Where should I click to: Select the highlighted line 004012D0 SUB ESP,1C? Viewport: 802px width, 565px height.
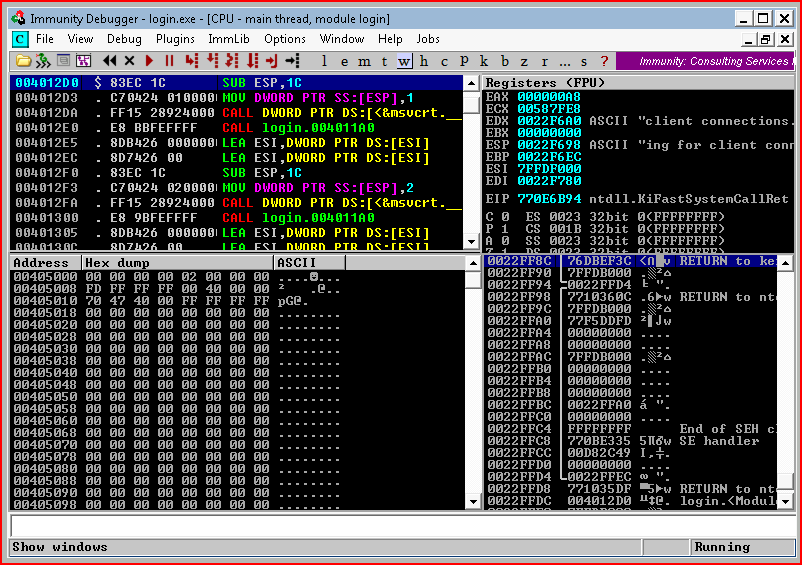(237, 83)
